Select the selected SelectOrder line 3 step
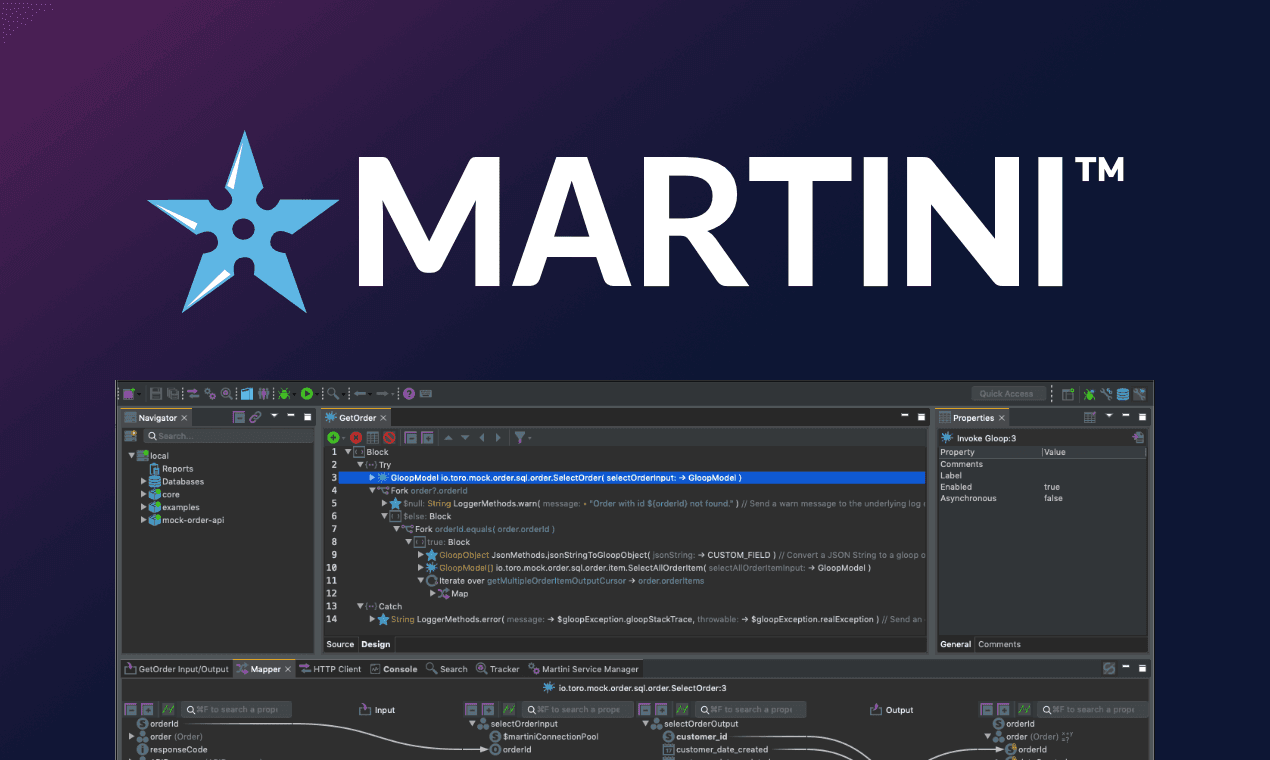Viewport: 1270px width, 760px height. point(632,478)
